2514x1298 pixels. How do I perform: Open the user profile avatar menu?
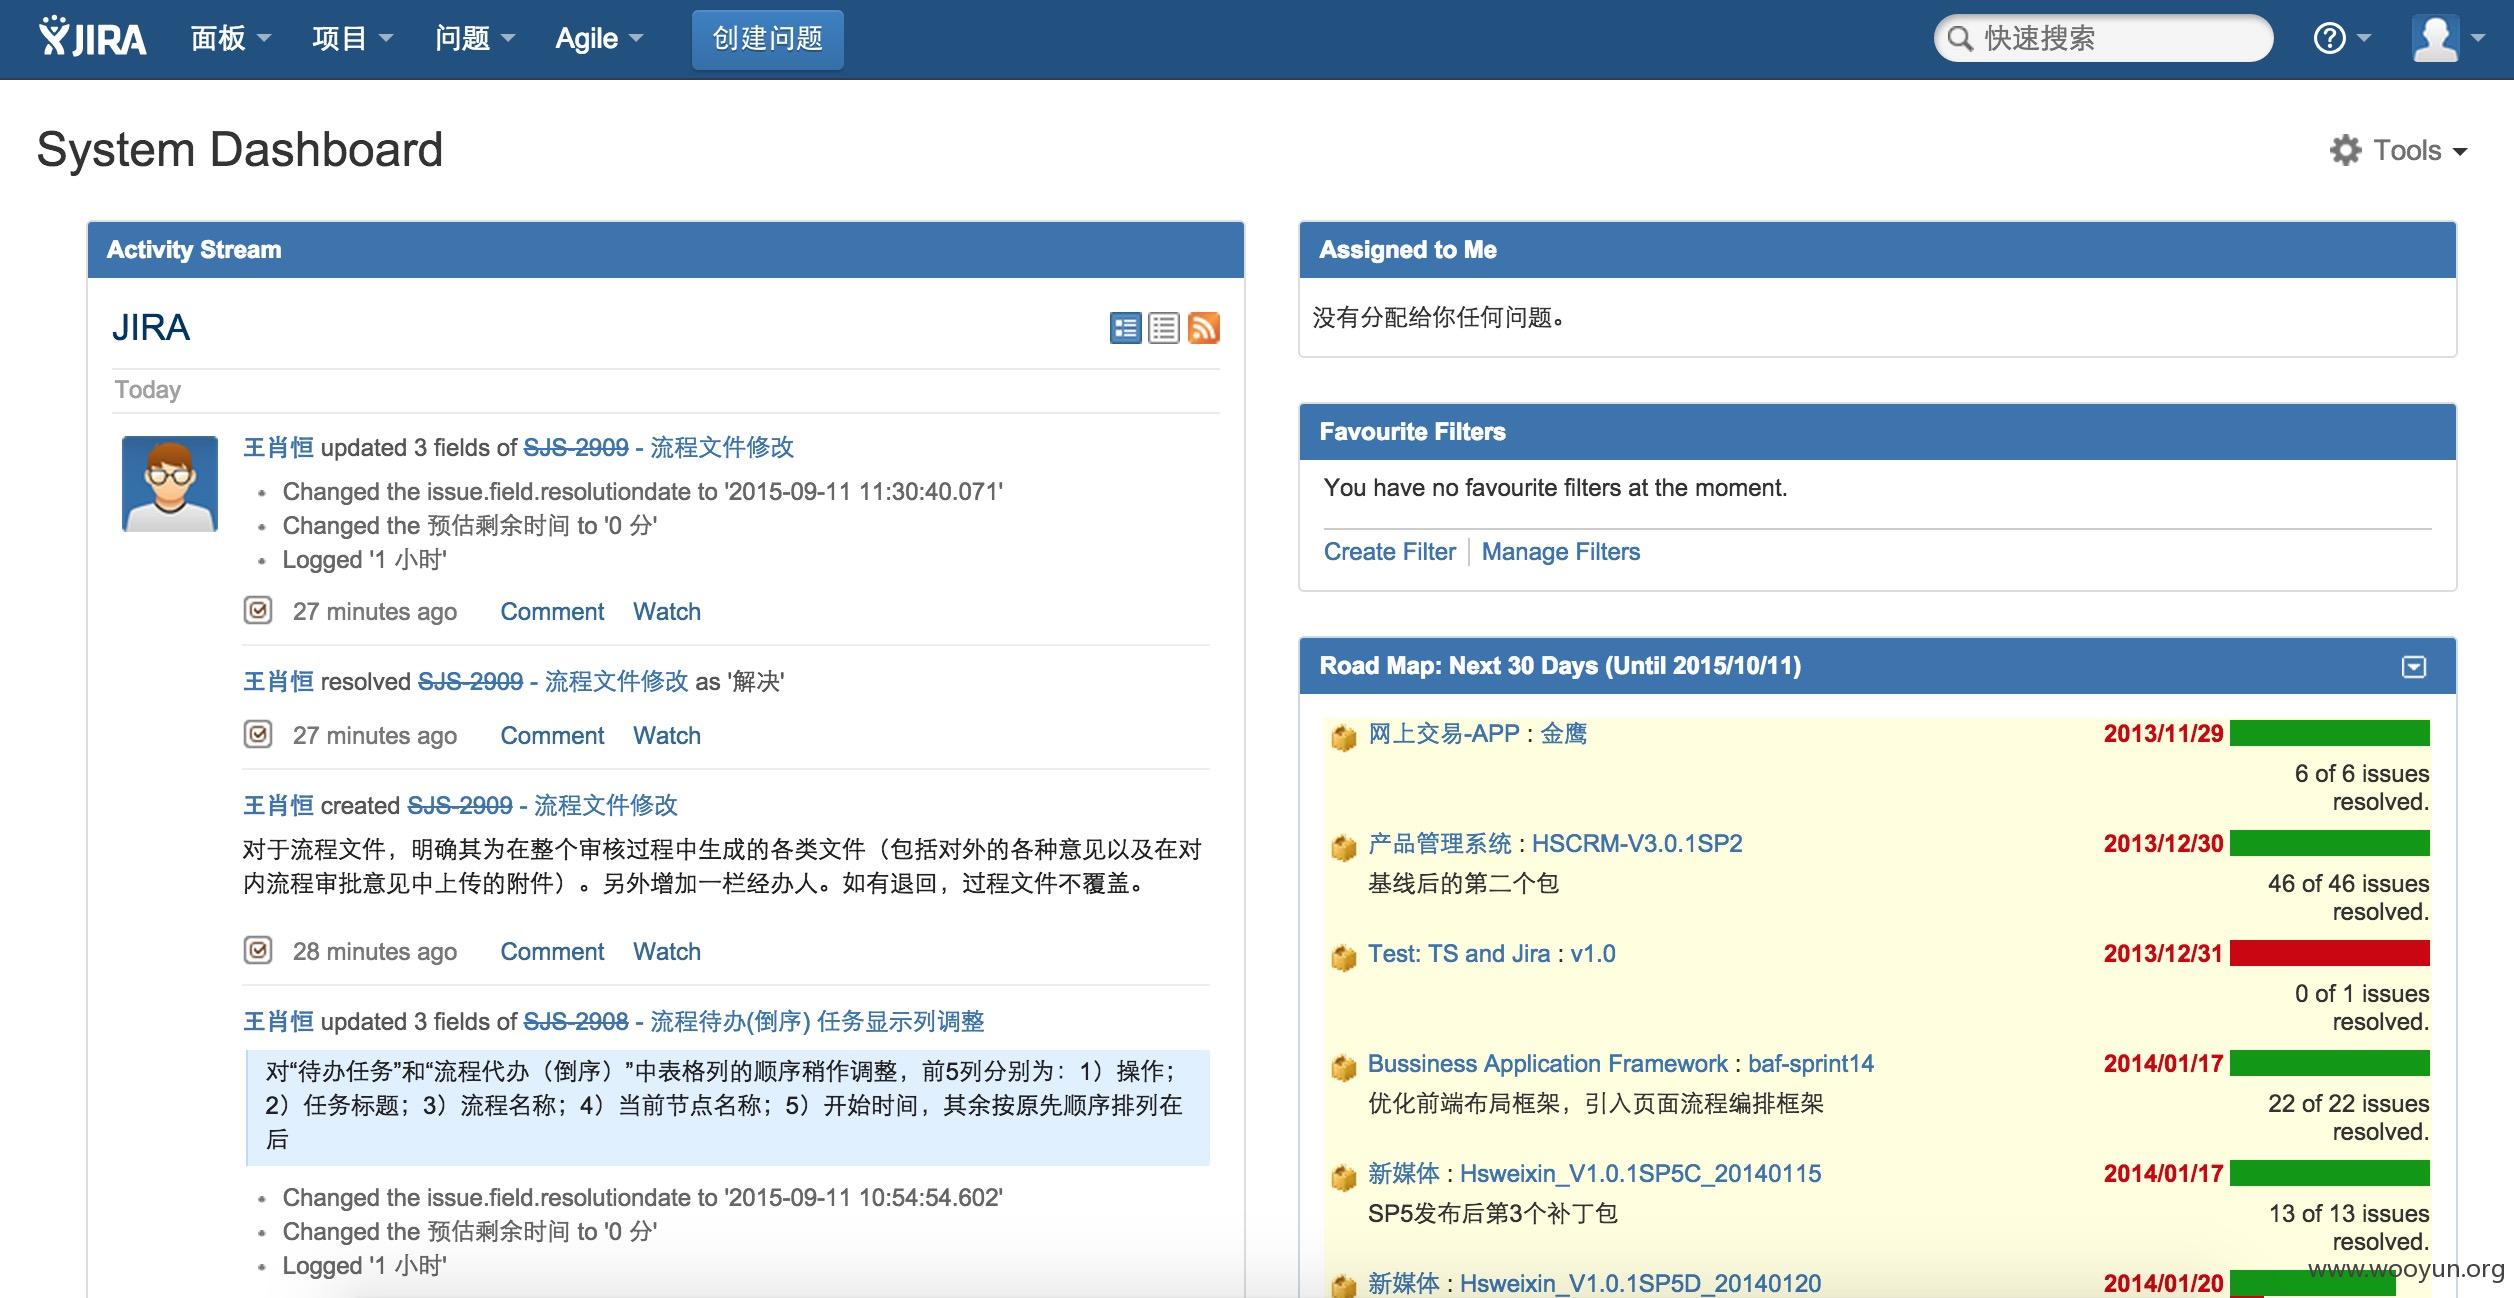2449,38
